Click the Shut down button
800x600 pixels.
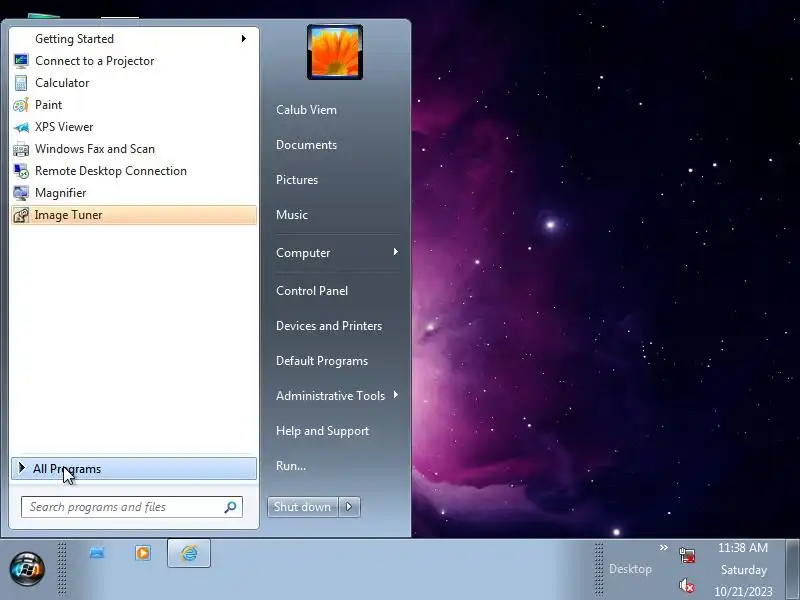[x=303, y=507]
